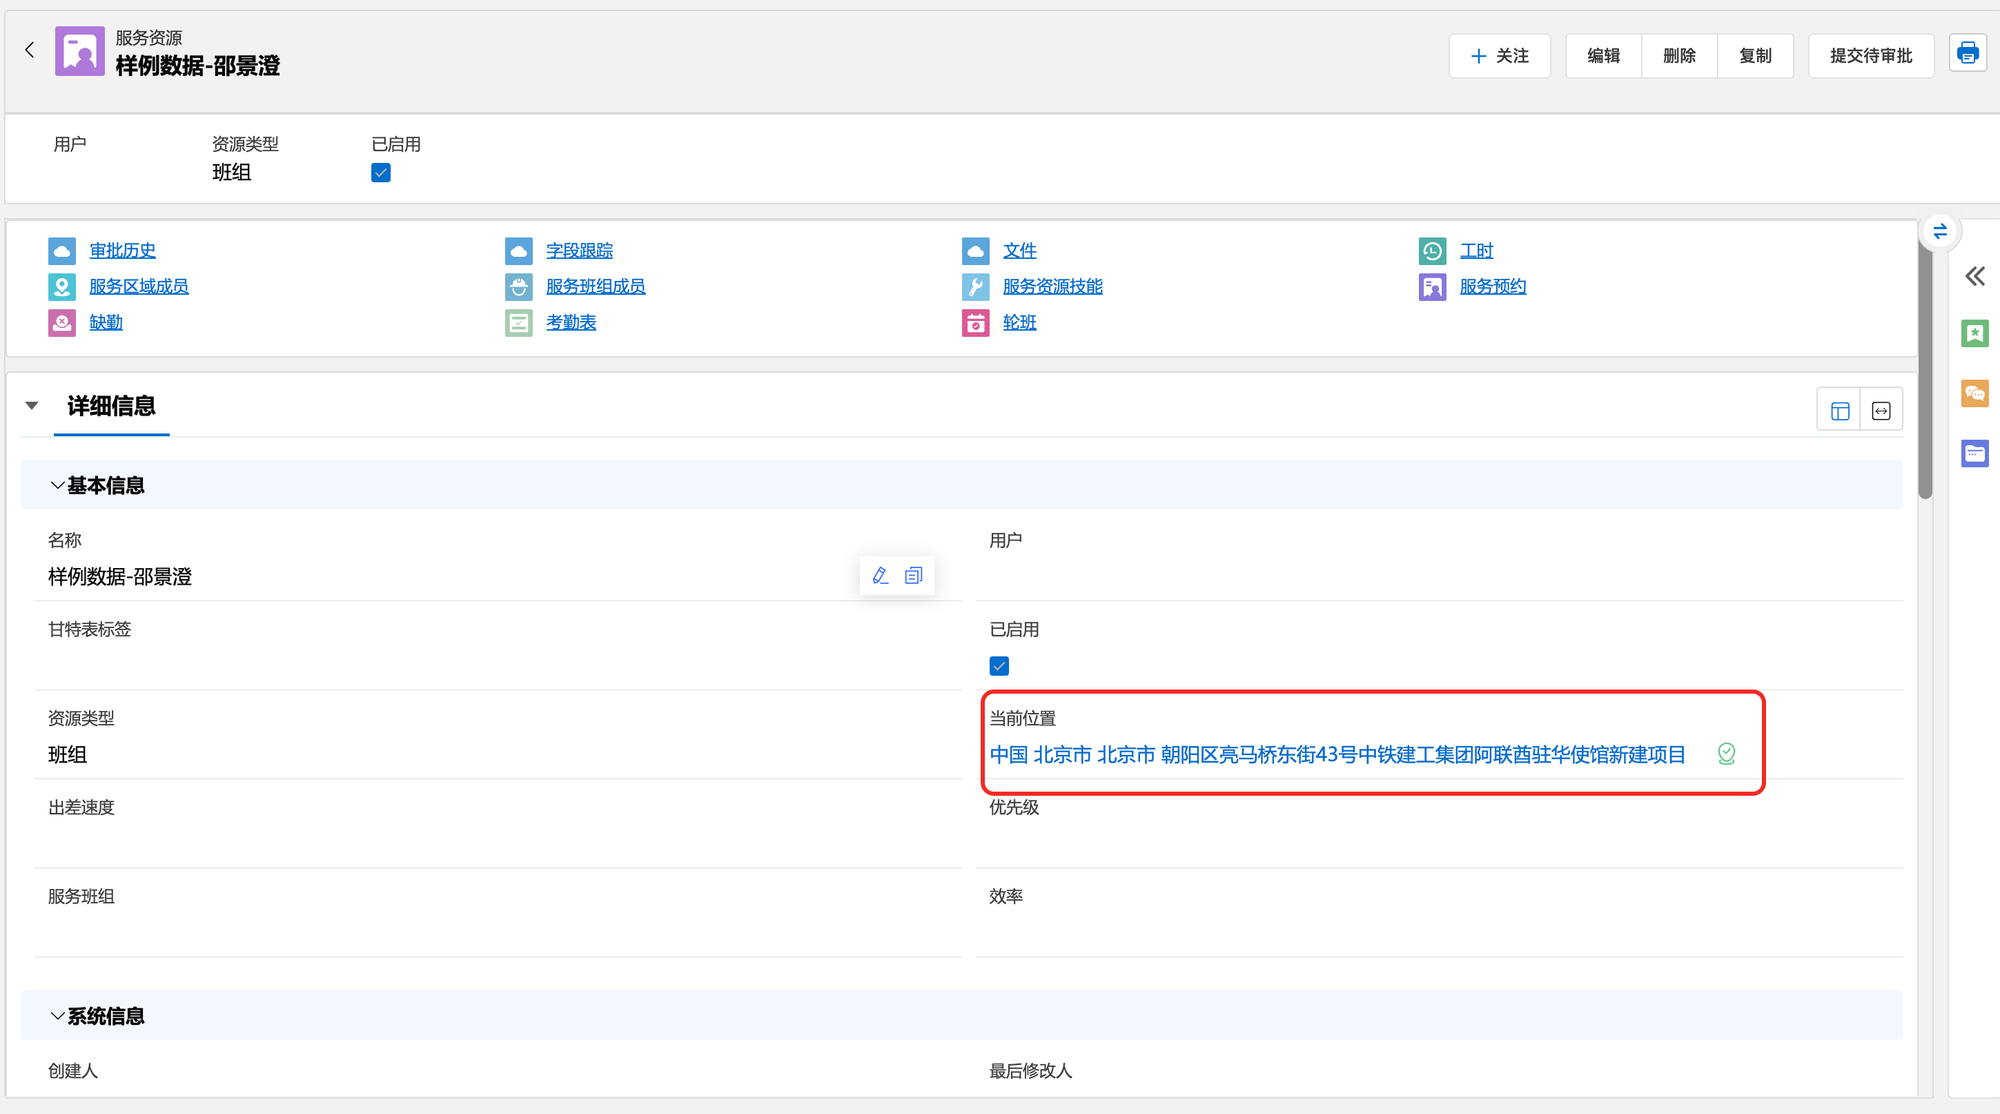Click the print icon in header
The height and width of the screenshot is (1114, 2000).
1967,54
